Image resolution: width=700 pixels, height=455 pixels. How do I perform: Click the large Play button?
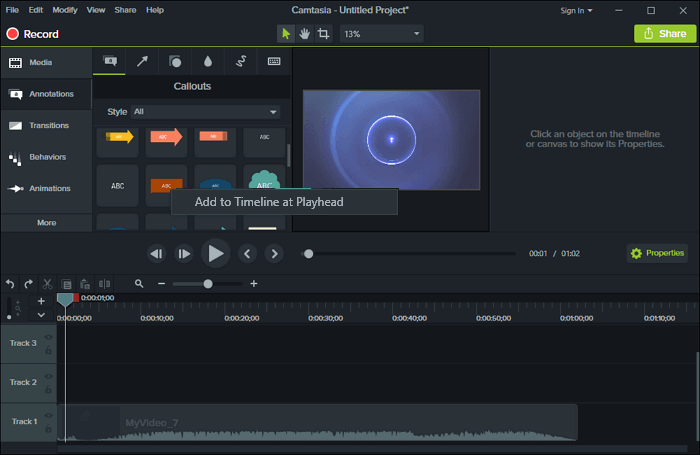(216, 253)
